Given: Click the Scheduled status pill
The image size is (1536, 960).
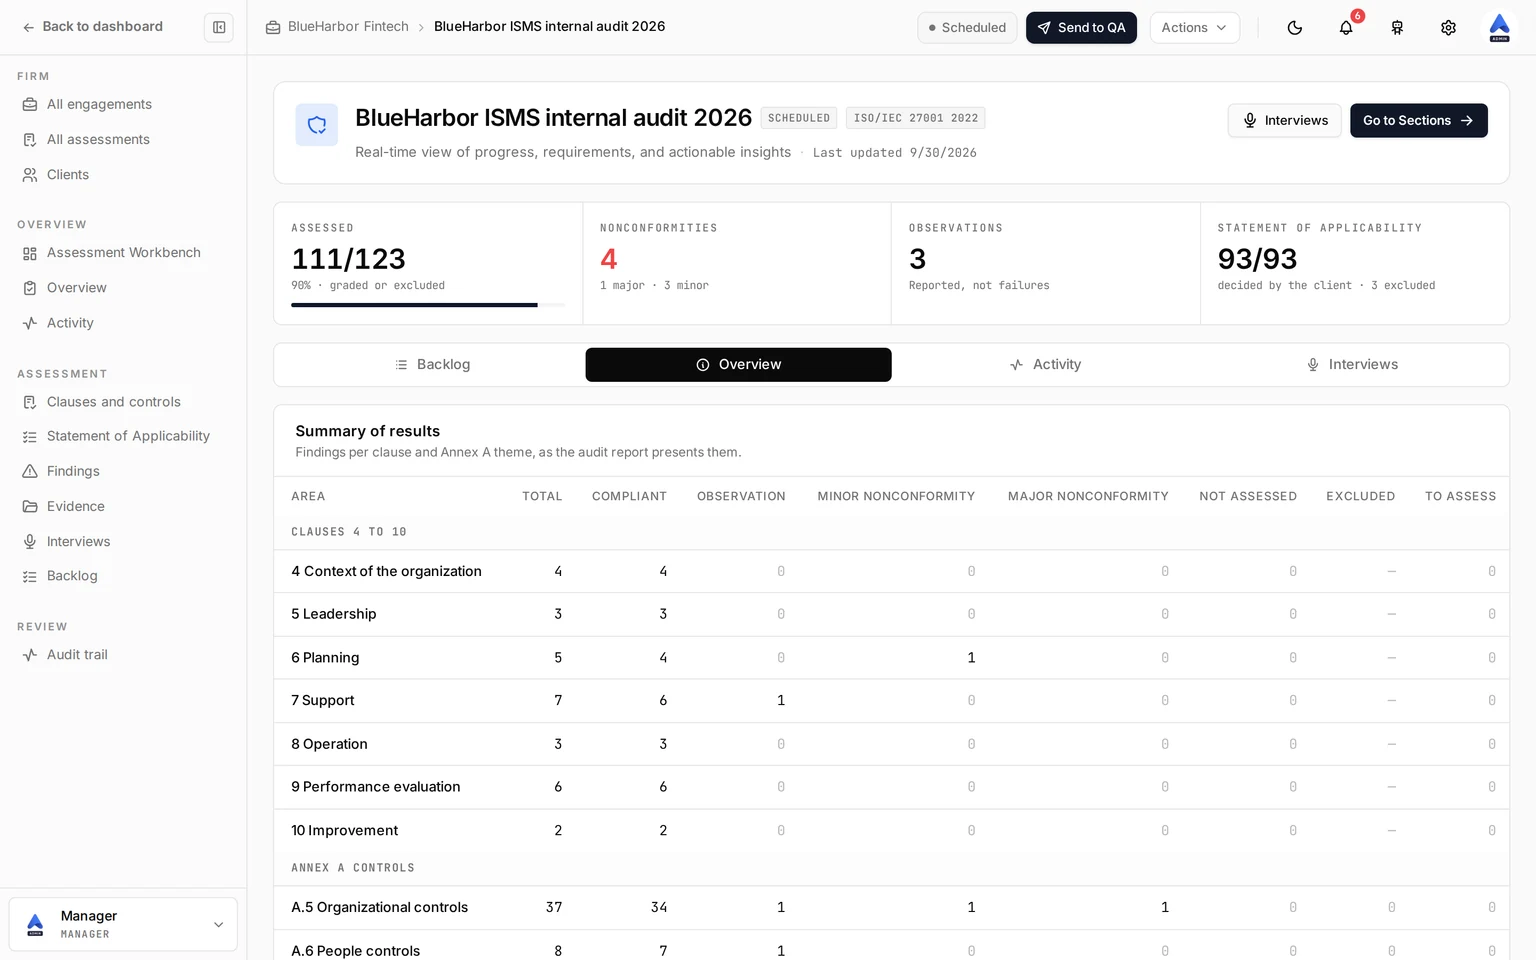Looking at the screenshot, I should (x=967, y=27).
